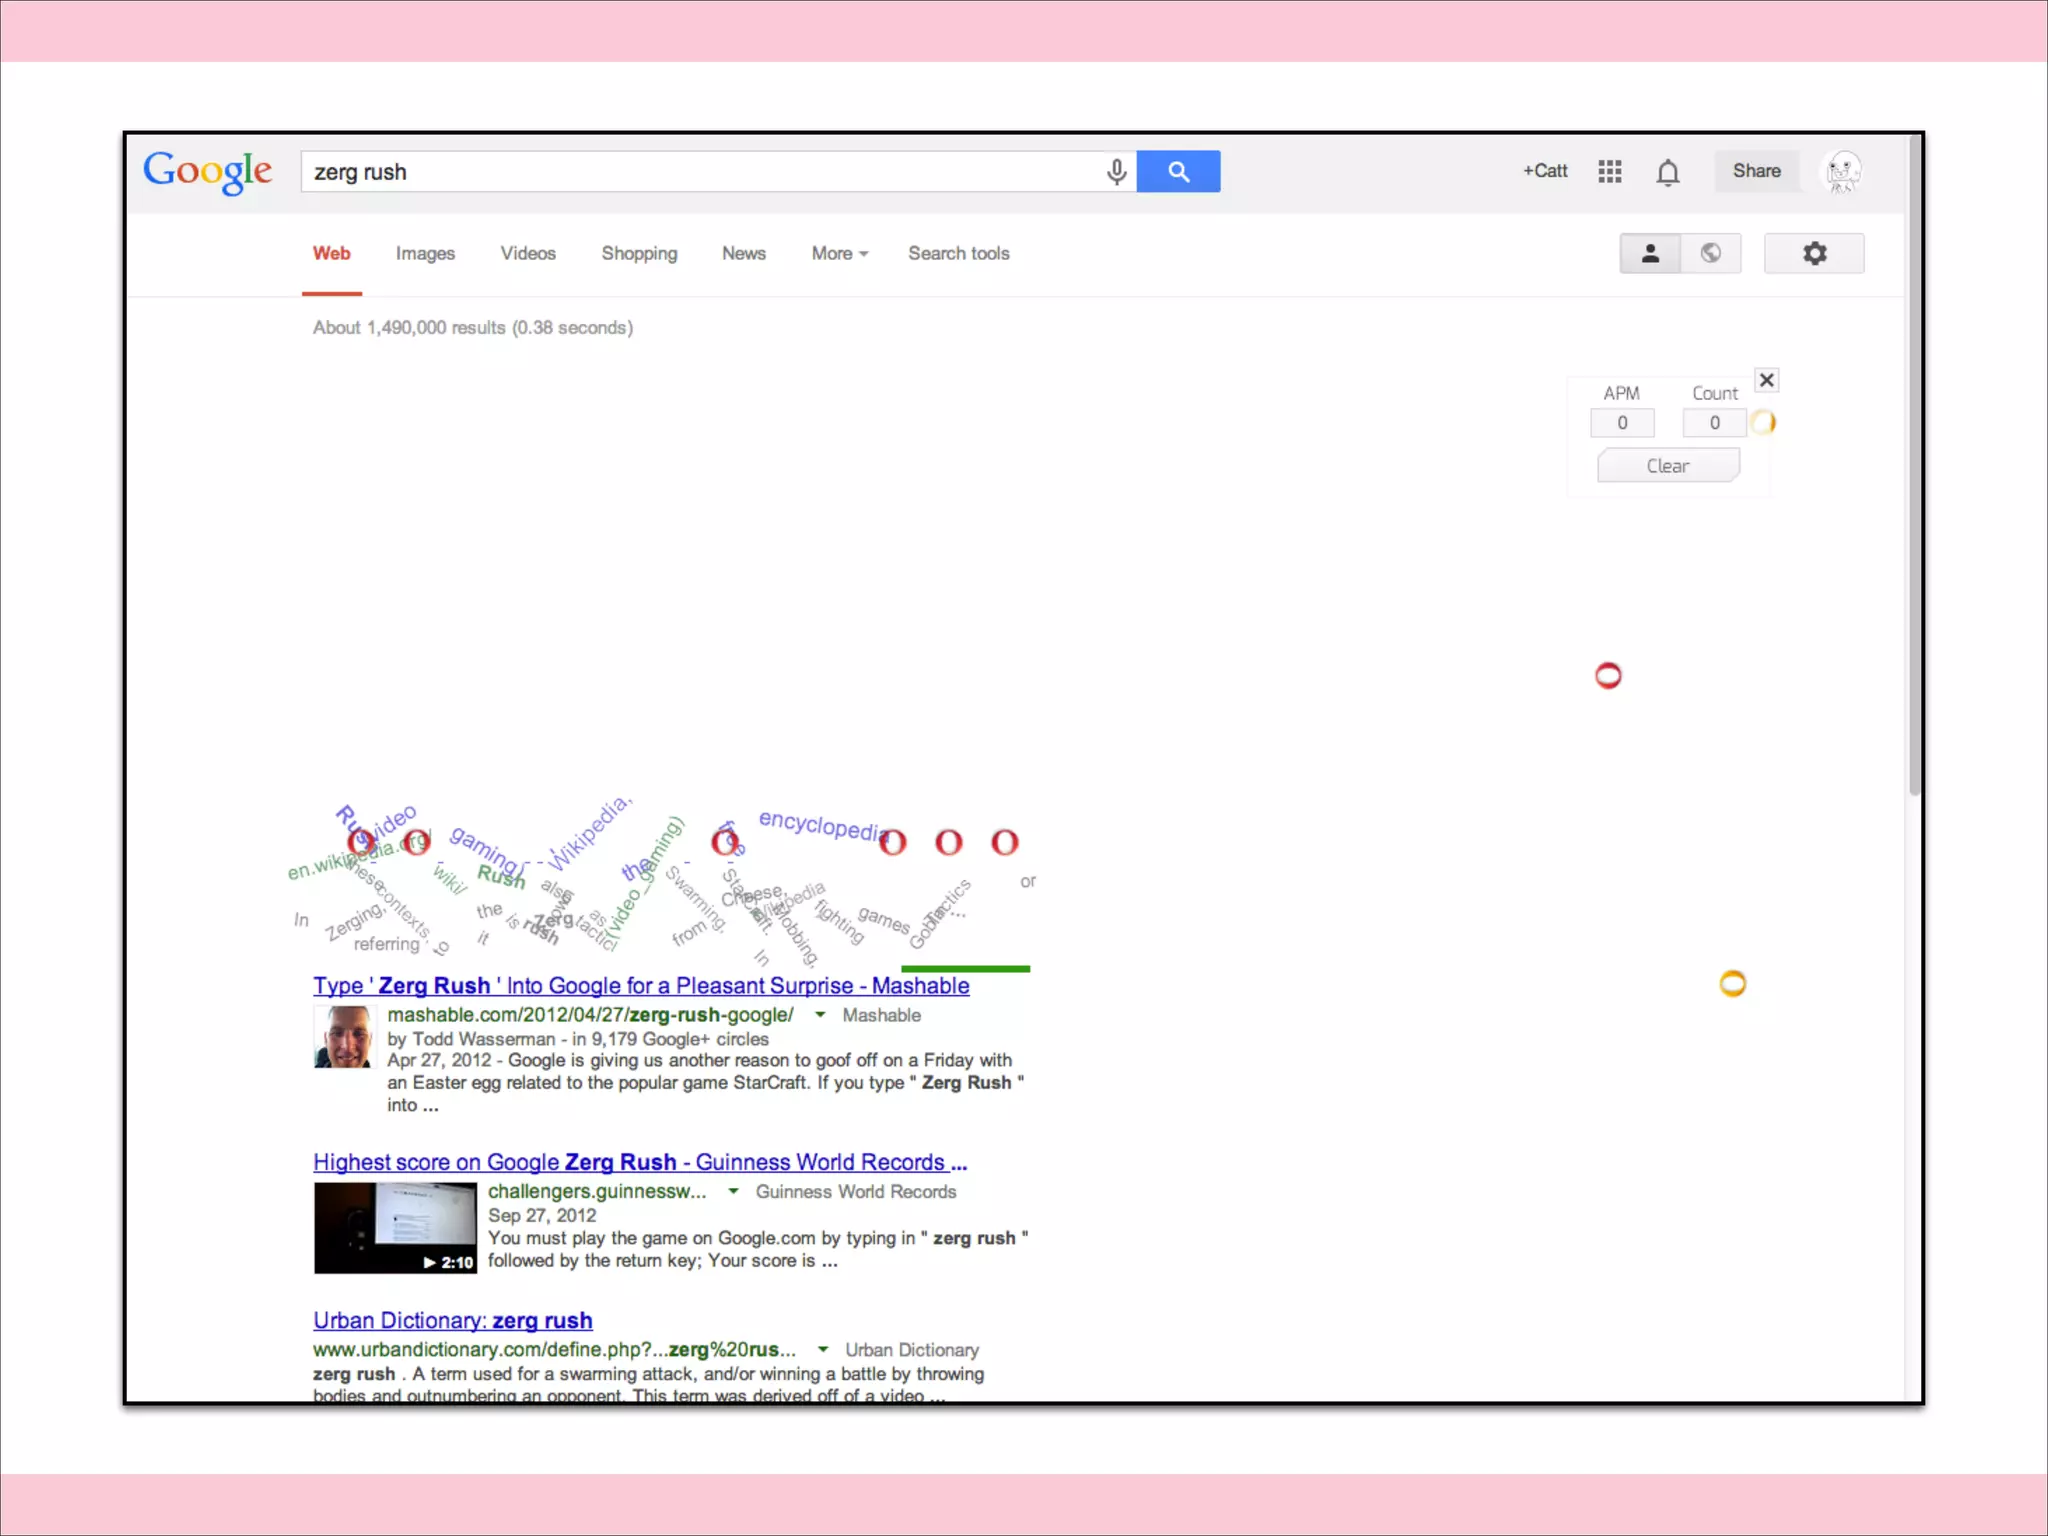Open the notifications bell

pyautogui.click(x=1667, y=173)
